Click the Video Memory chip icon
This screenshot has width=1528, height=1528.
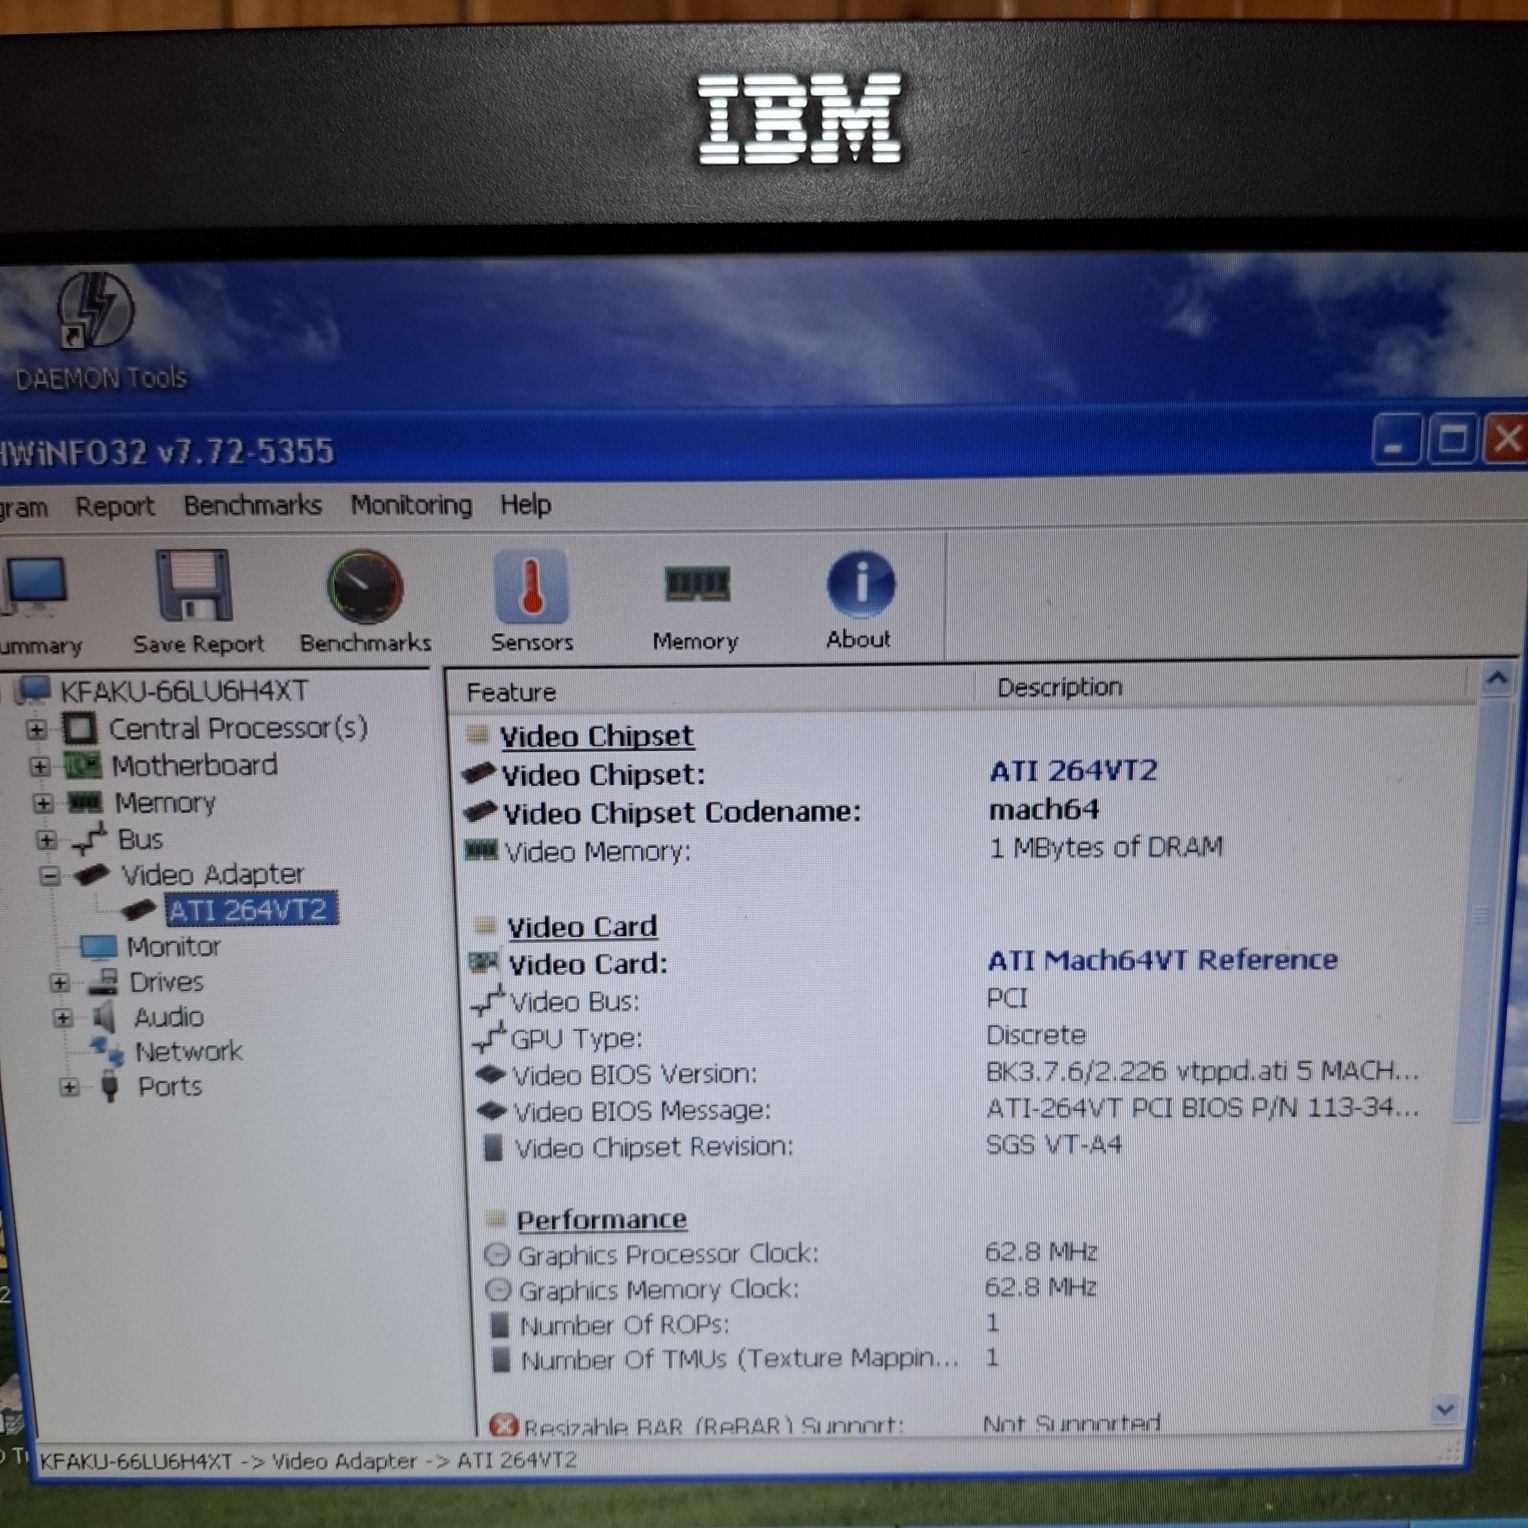click(x=481, y=851)
